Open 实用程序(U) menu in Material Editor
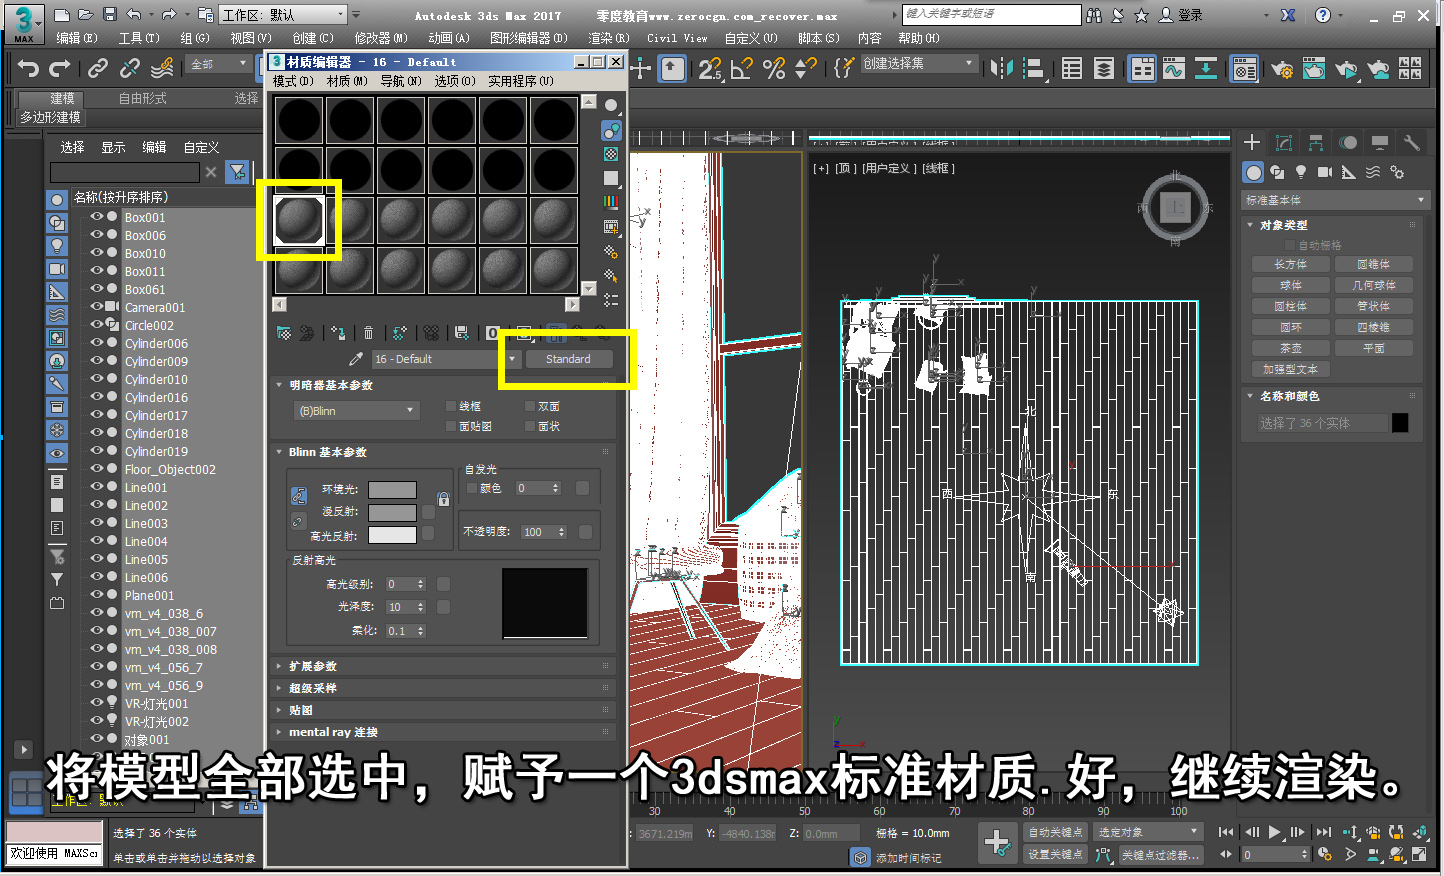1444x876 pixels. click(x=520, y=81)
